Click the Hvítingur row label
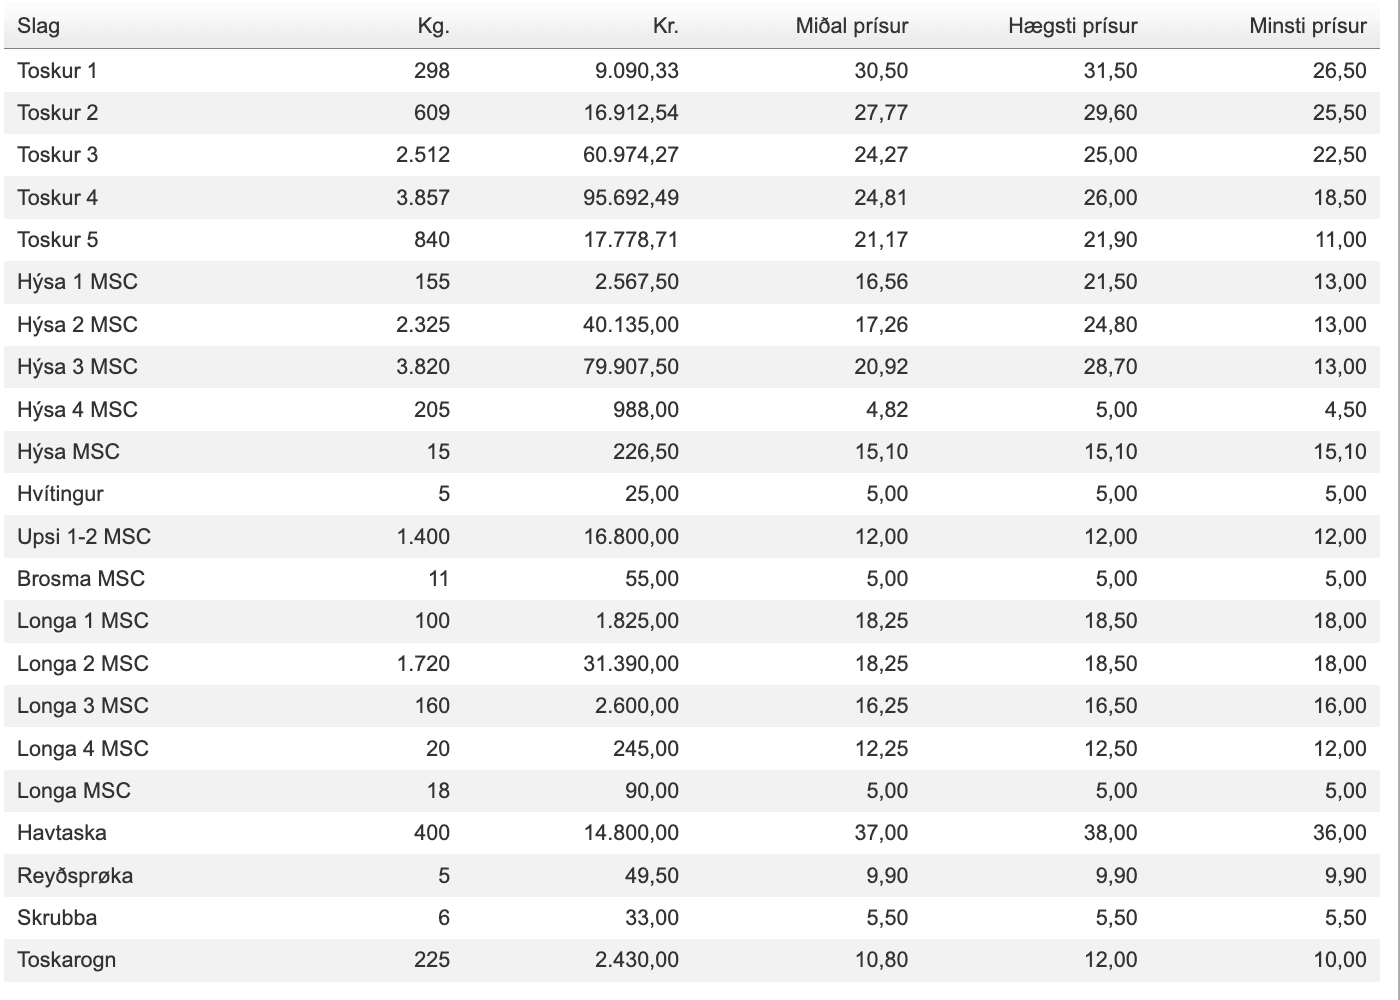 click(x=60, y=494)
